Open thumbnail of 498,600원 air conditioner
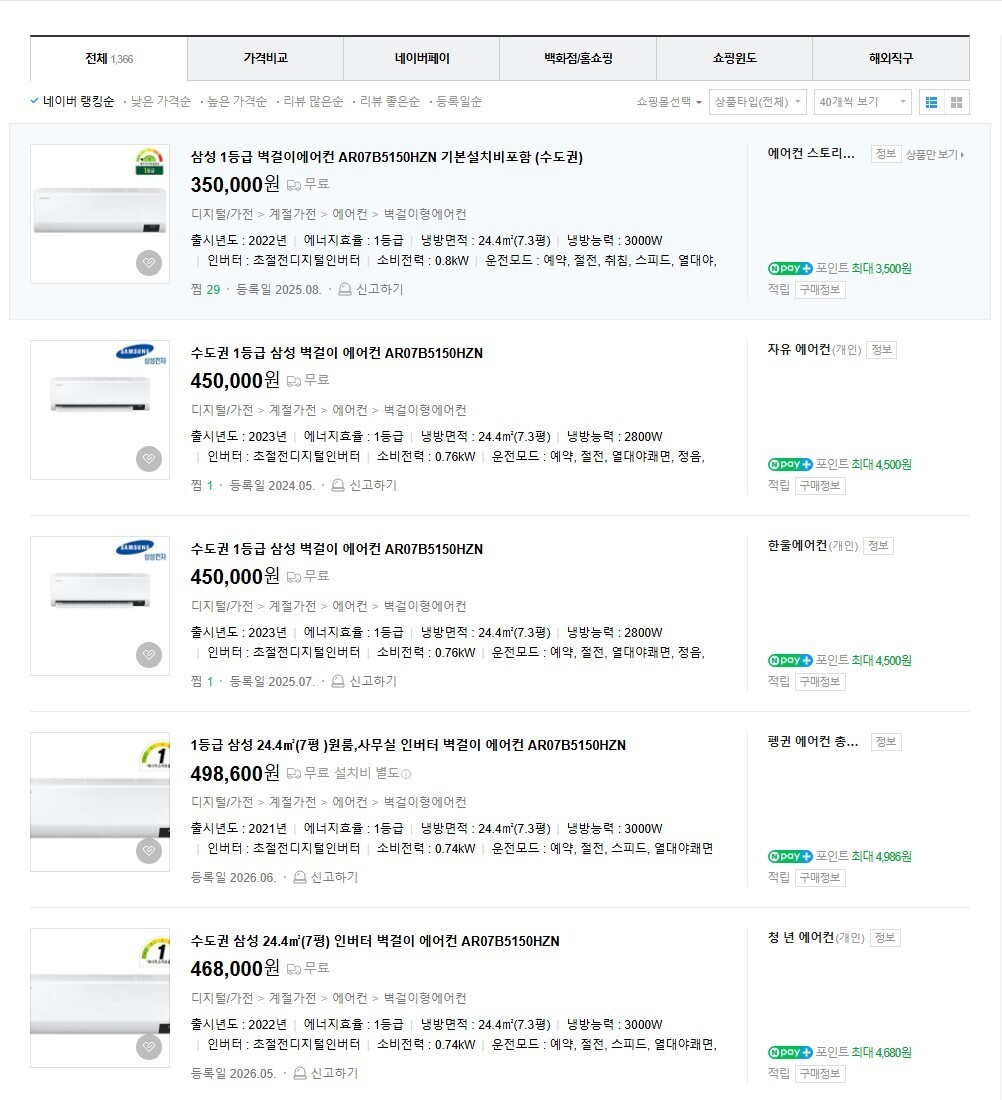Image resolution: width=1002 pixels, height=1100 pixels. tap(100, 802)
